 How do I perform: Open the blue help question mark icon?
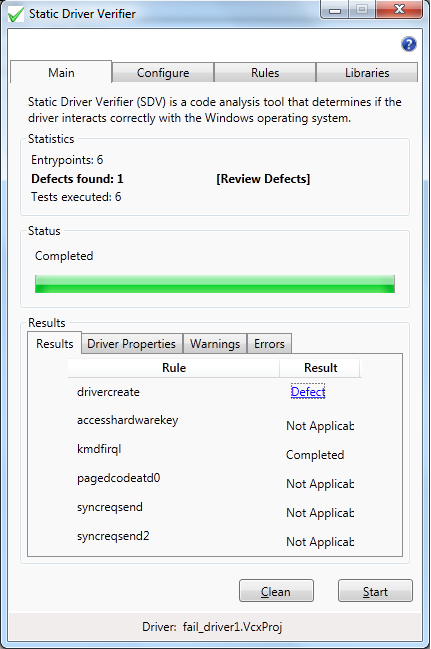(409, 44)
